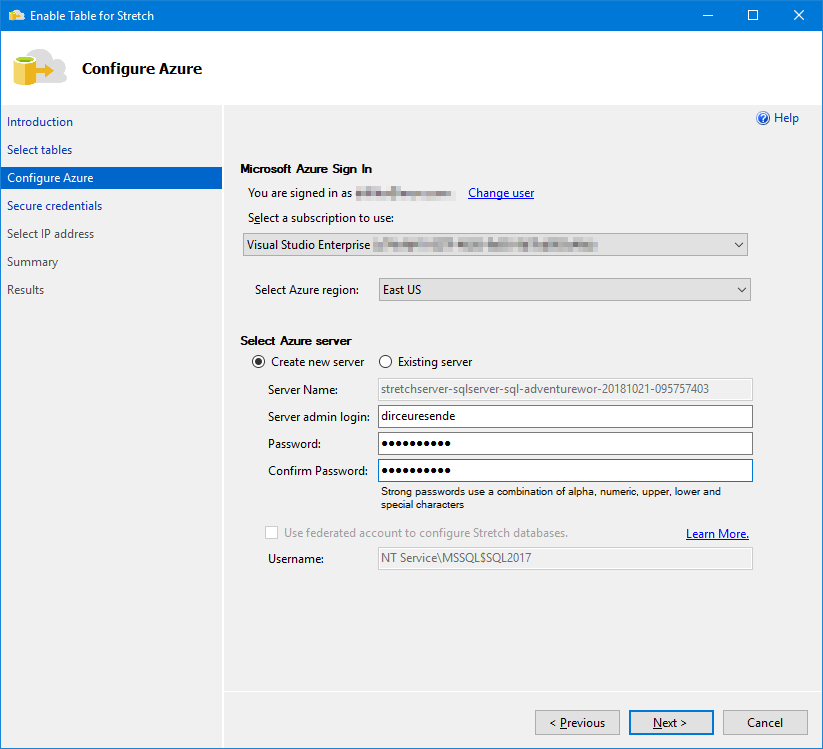This screenshot has width=823, height=749.
Task: Click the 'Select Azure server' heading
Action: click(x=296, y=341)
